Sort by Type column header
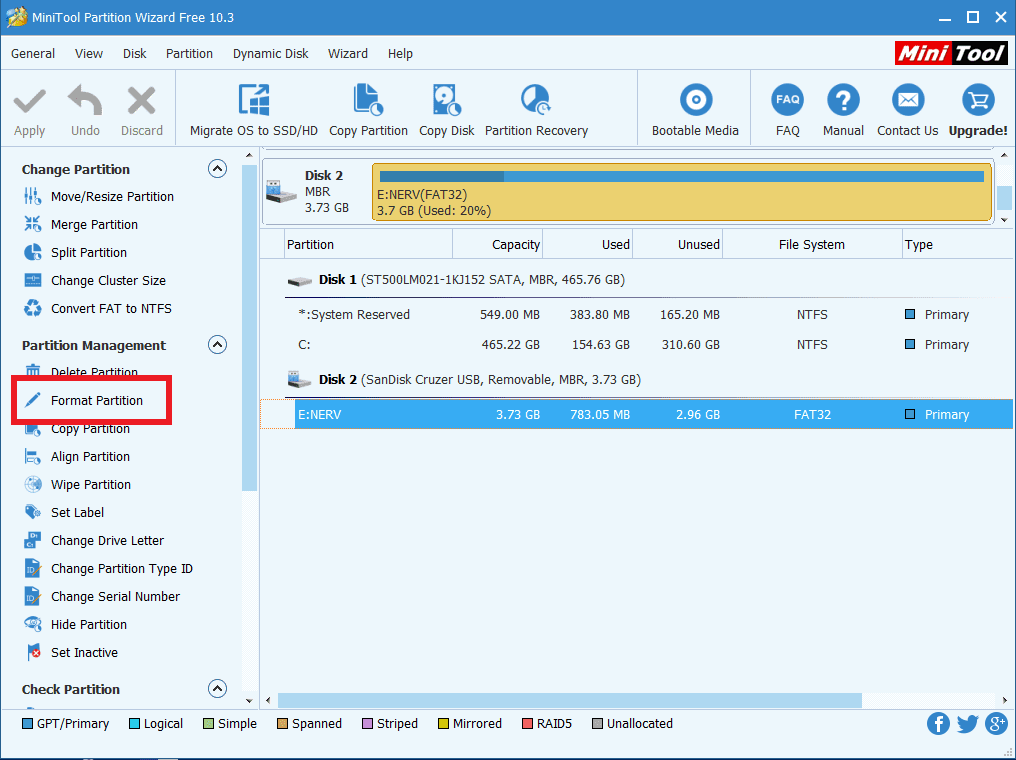The image size is (1016, 760). pyautogui.click(x=958, y=245)
